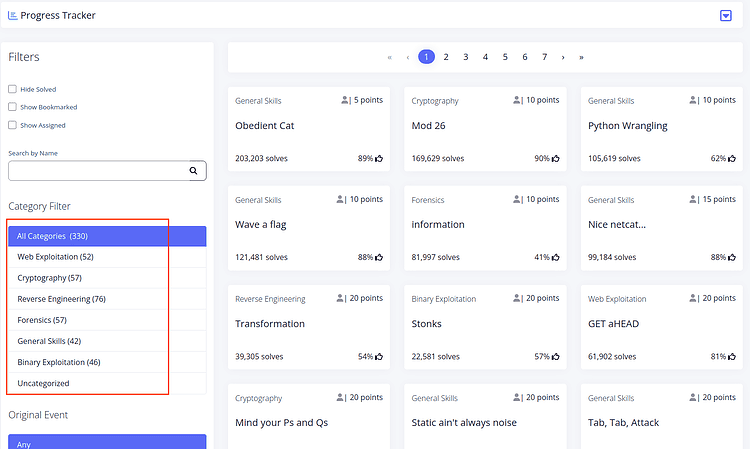Click the Progress Tracker chart icon
The width and height of the screenshot is (750, 449).
pyautogui.click(x=13, y=15)
